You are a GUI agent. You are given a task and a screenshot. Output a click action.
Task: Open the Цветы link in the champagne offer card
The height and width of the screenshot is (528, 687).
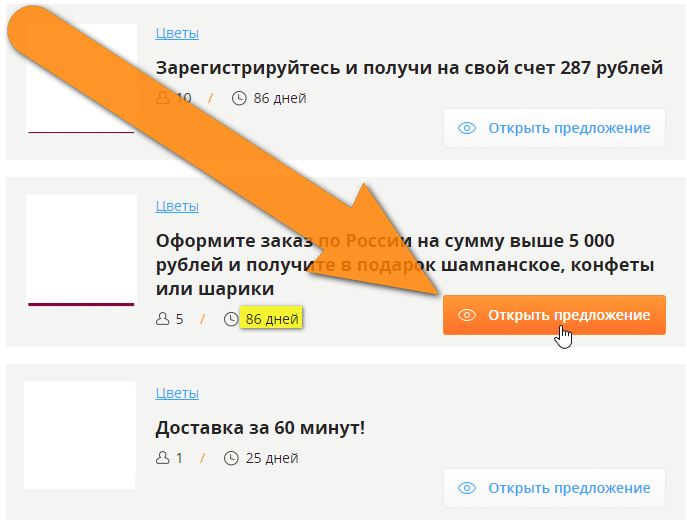click(x=177, y=206)
